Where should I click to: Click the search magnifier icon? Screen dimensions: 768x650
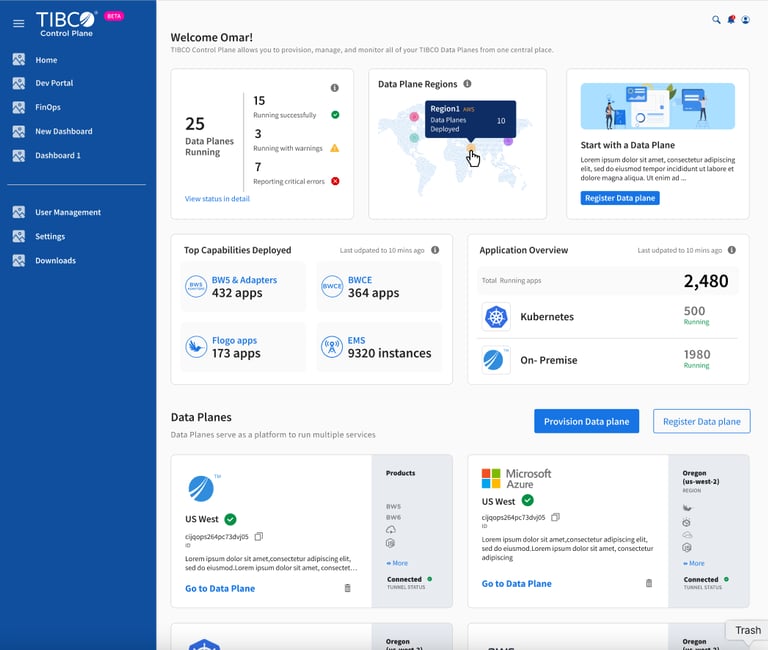(x=716, y=20)
